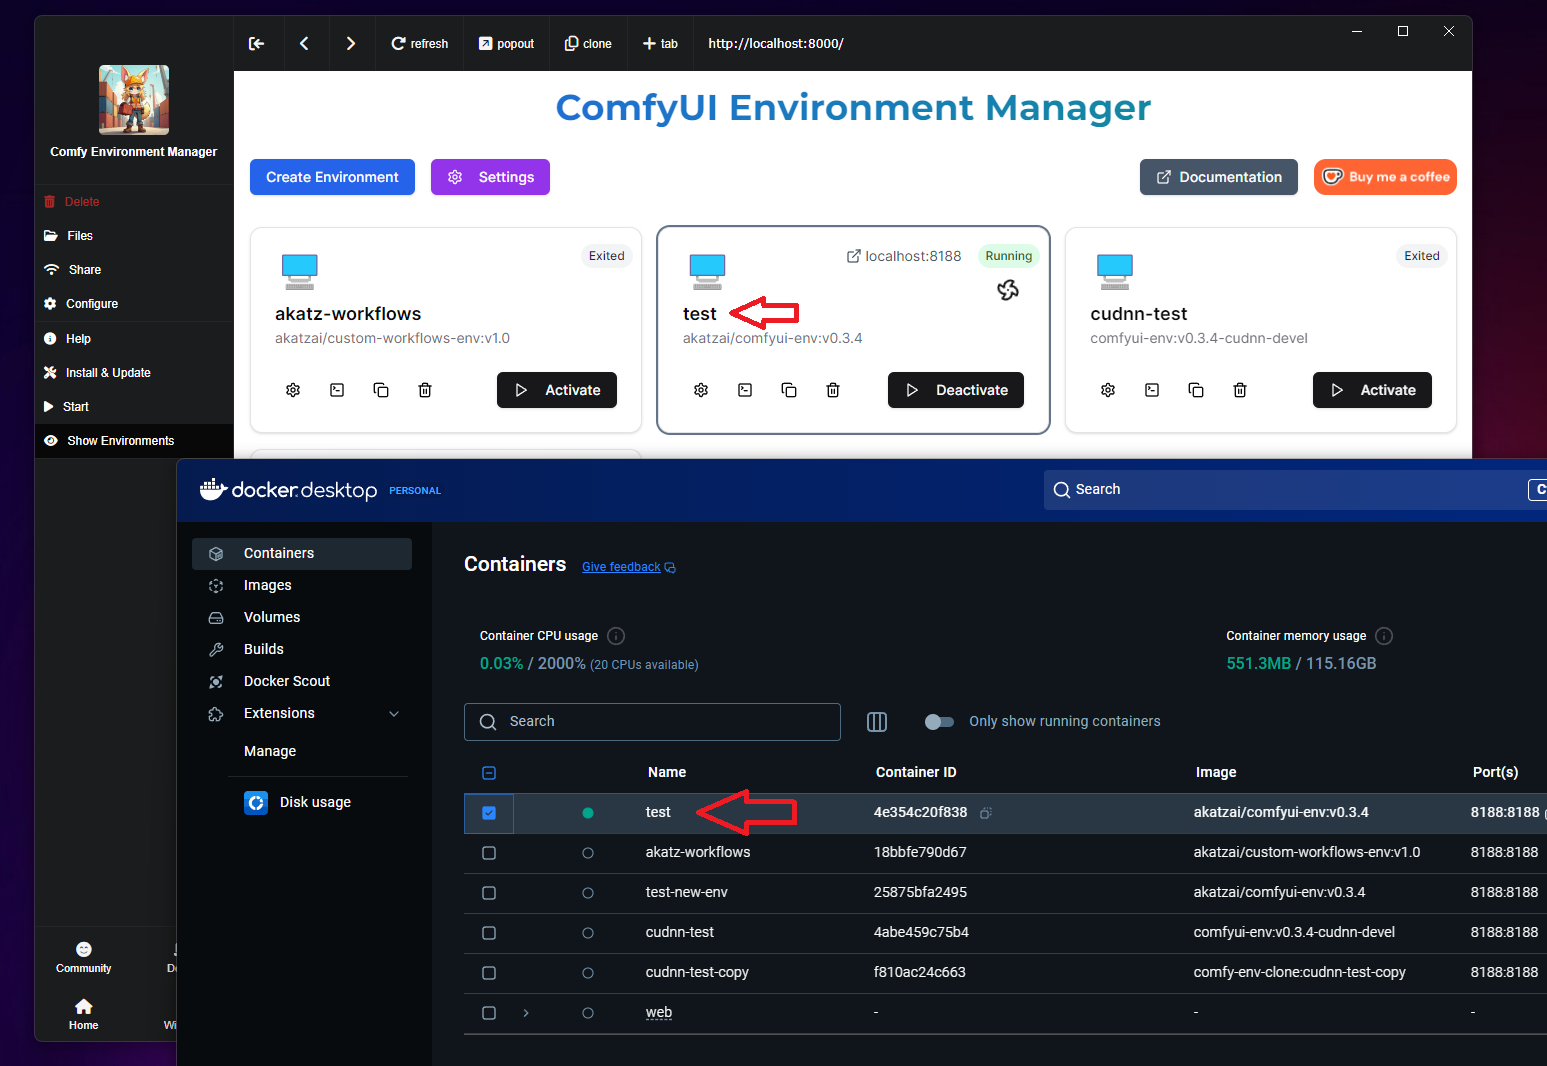Open column chooser icon in Docker Containers
This screenshot has height=1066, width=1547.
pos(877,722)
